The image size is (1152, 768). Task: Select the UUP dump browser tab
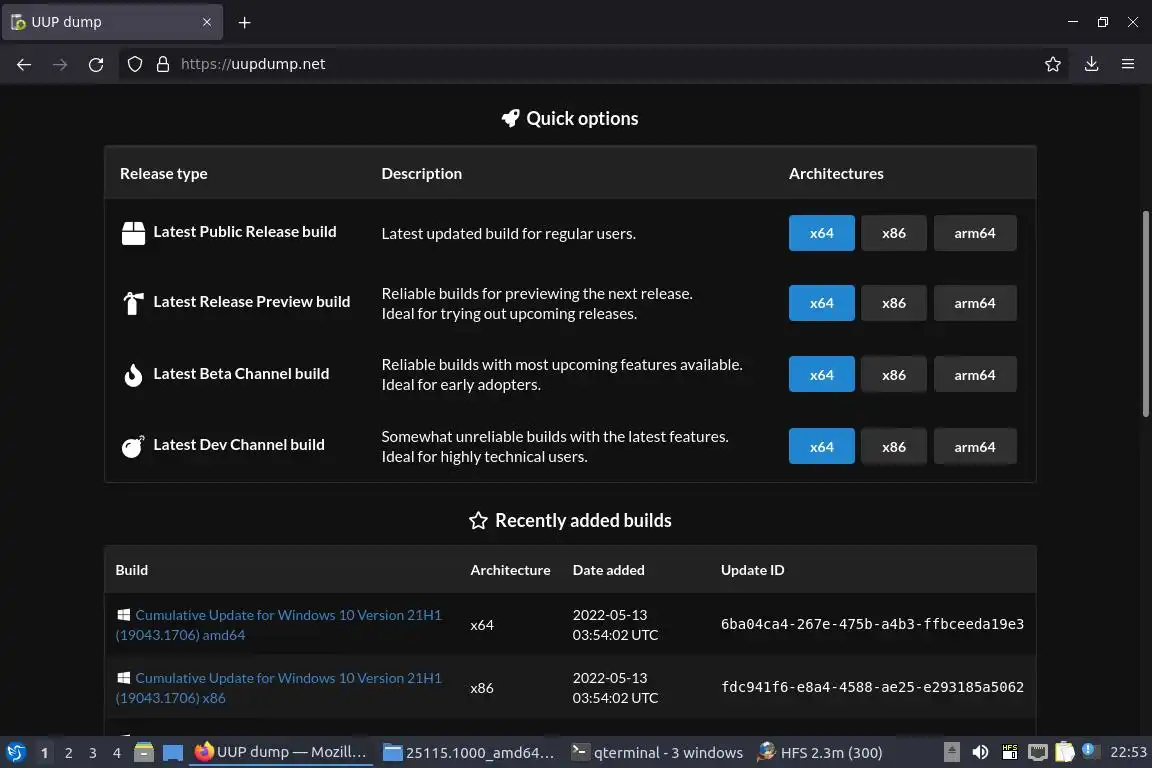coord(112,22)
